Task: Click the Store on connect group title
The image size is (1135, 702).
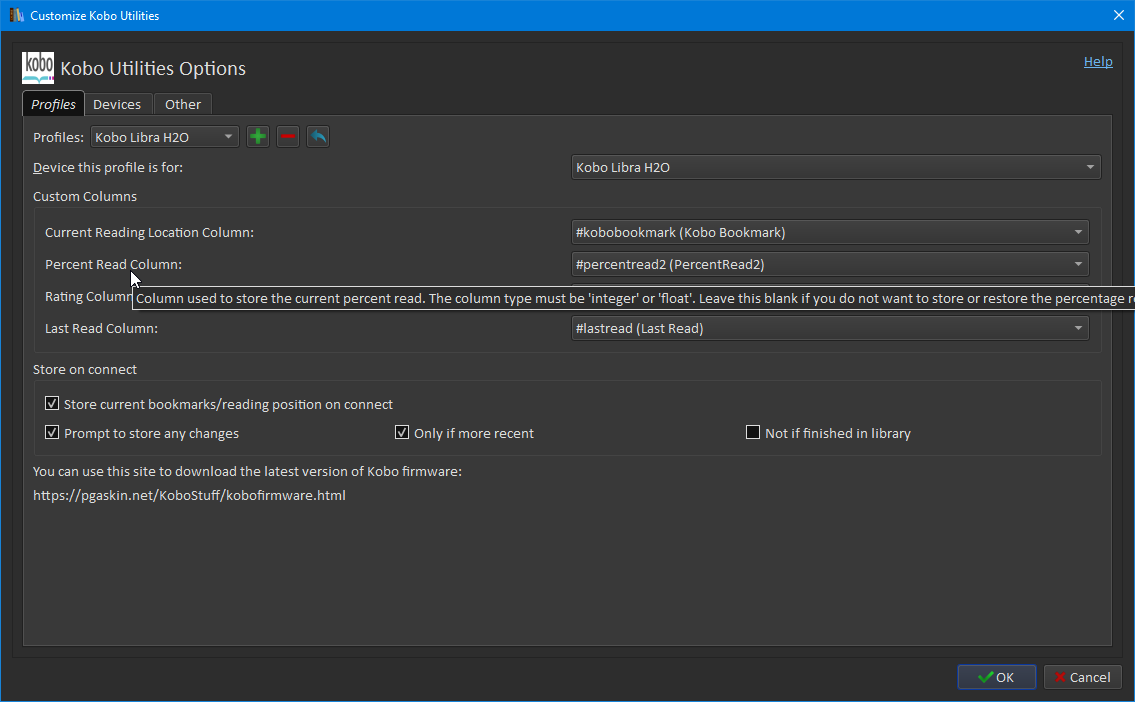Action: click(x=85, y=369)
